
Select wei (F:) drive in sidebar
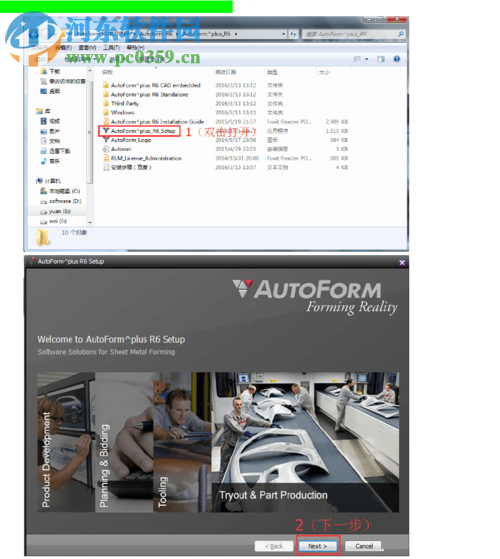(58, 221)
